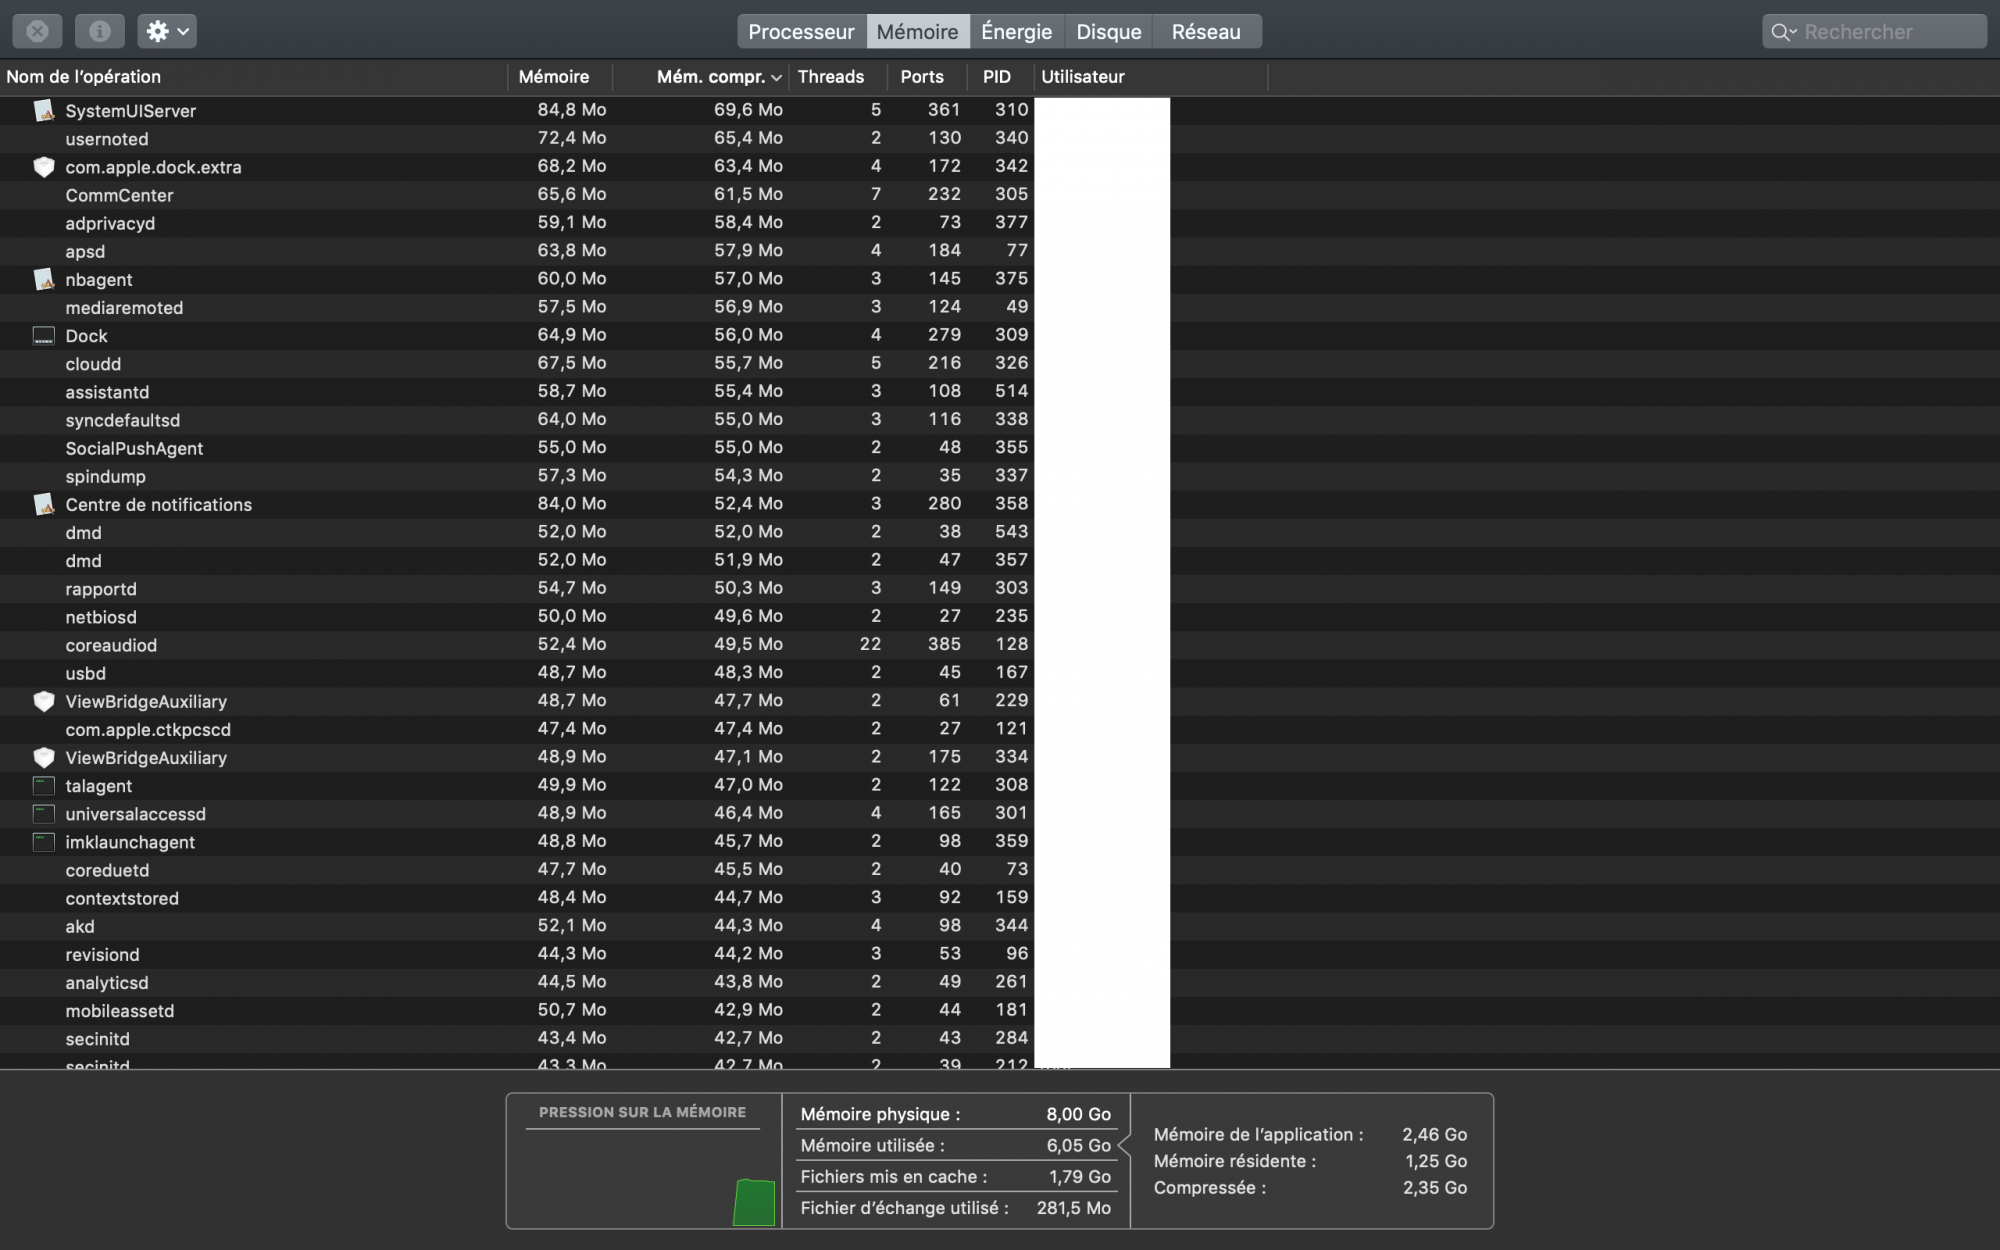This screenshot has height=1250, width=2000.
Task: Select the universalaccessd terminal icon
Action: pyautogui.click(x=43, y=814)
